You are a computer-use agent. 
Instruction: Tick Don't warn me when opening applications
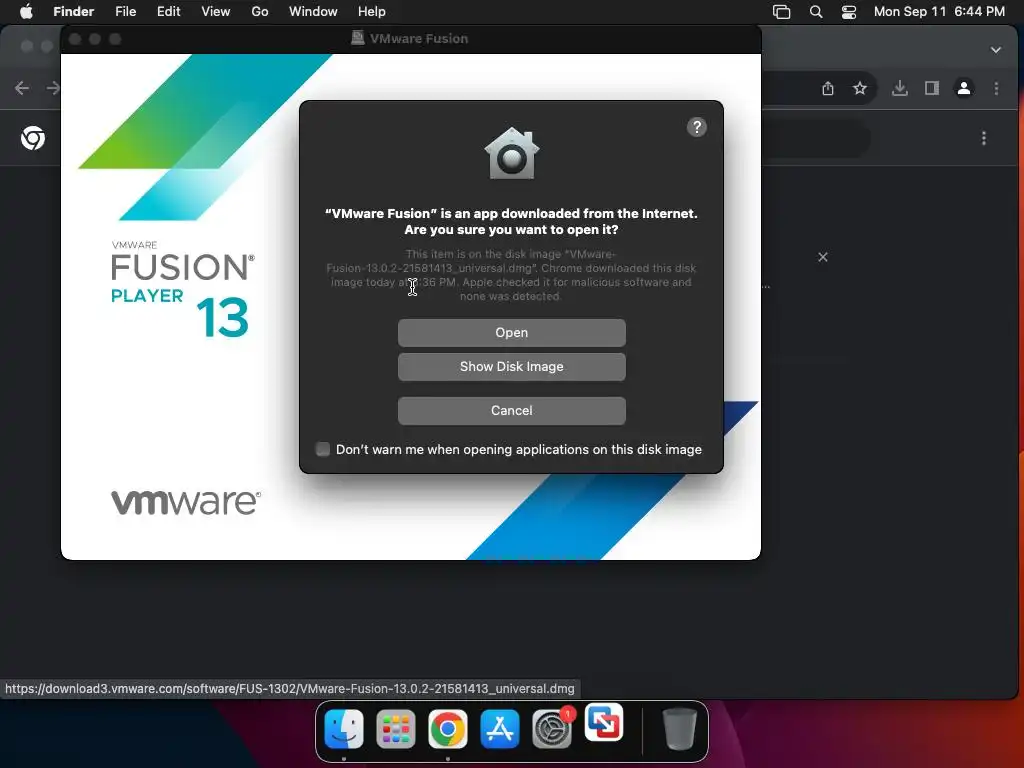coord(323,449)
